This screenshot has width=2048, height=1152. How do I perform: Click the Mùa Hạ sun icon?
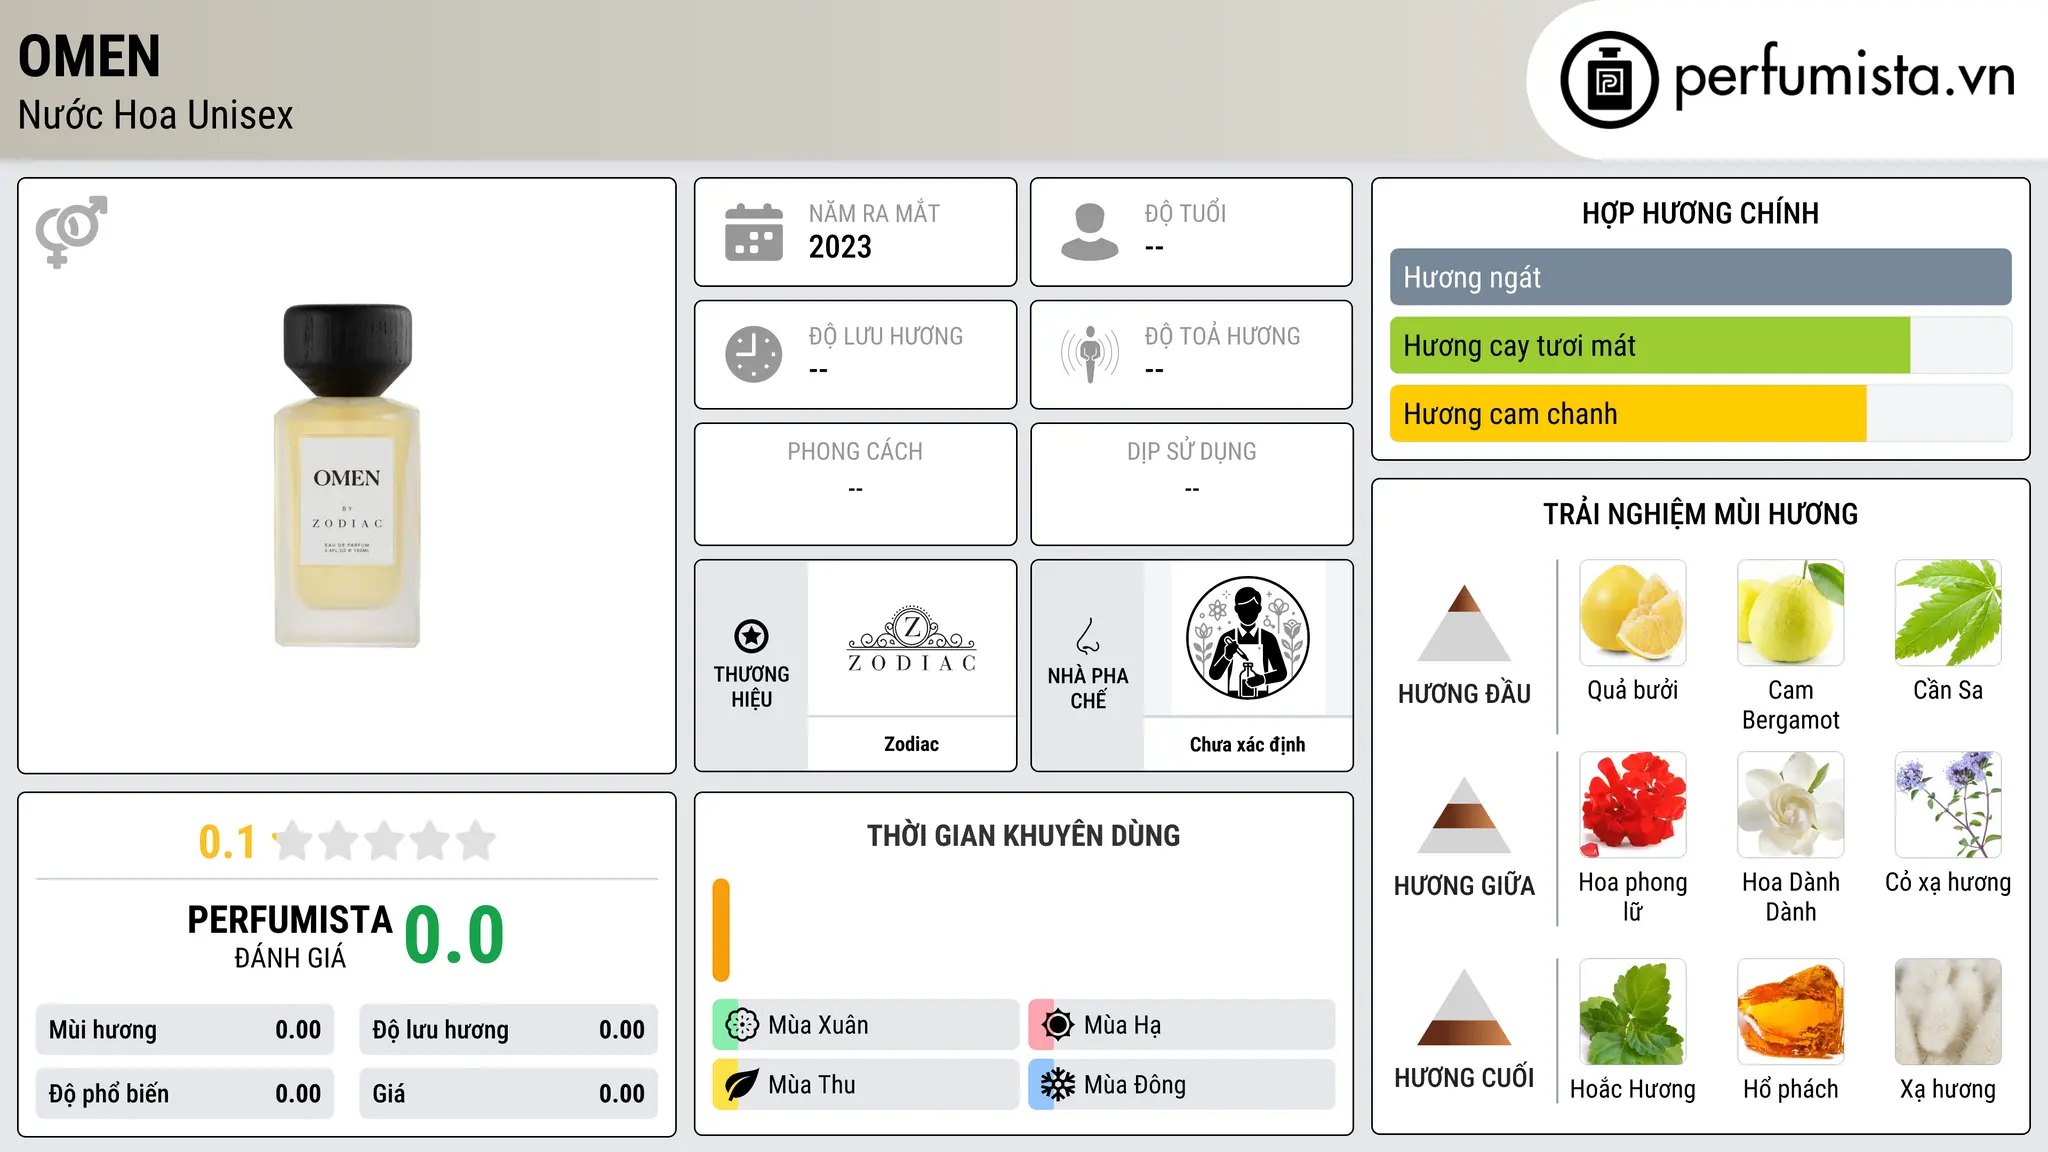[1058, 1025]
